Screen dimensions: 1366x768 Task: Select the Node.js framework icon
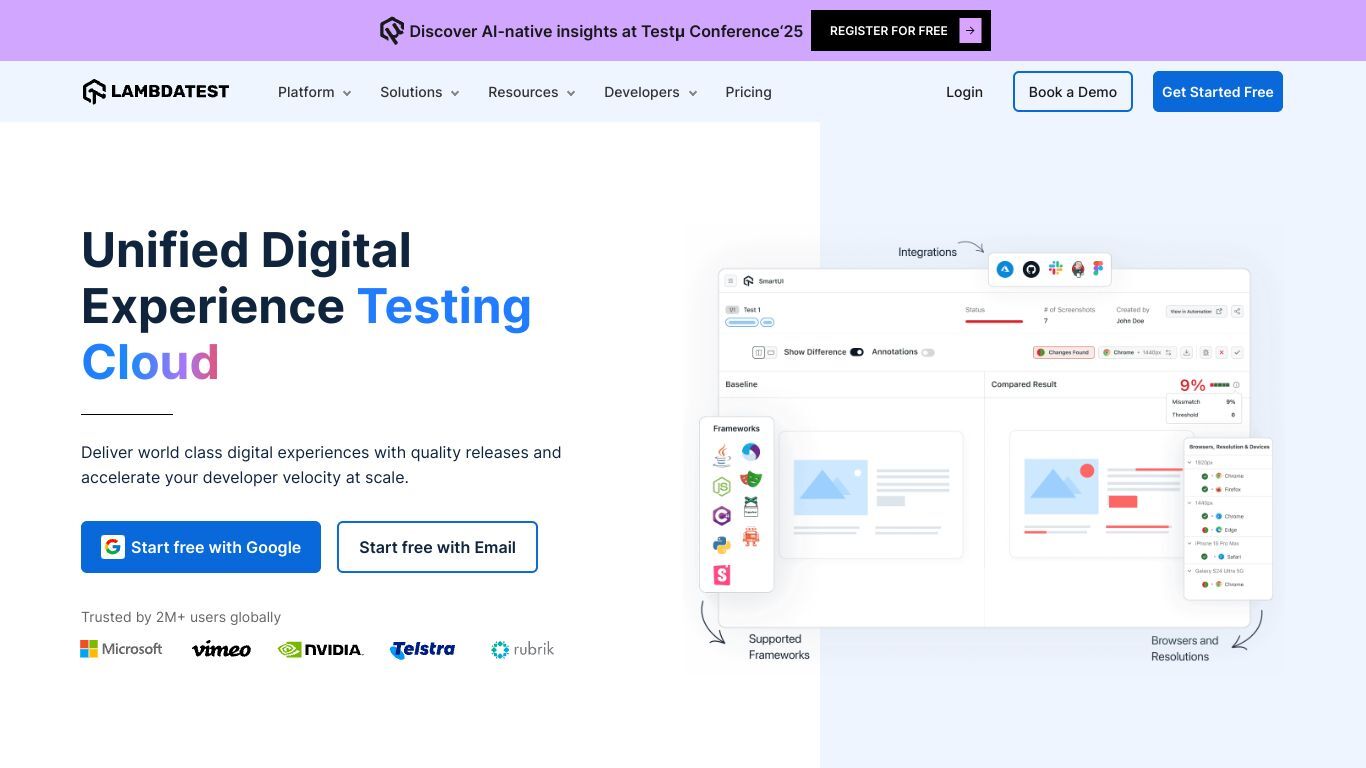click(722, 487)
